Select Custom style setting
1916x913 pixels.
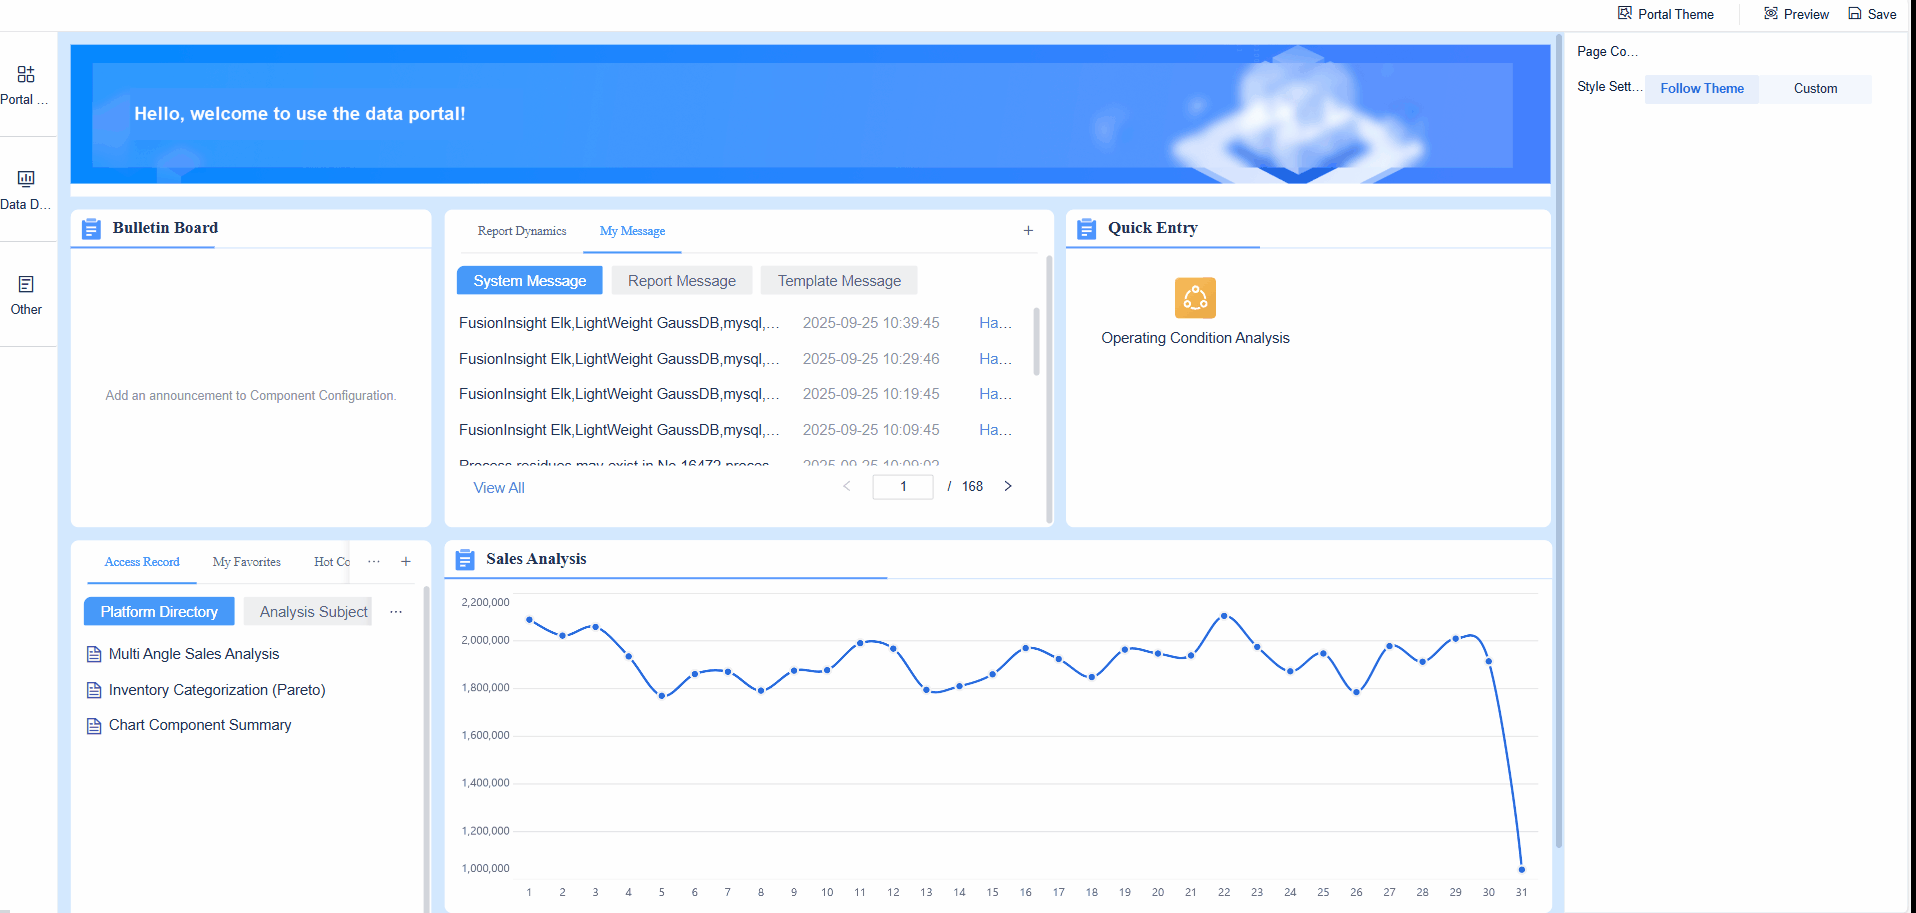click(x=1815, y=89)
